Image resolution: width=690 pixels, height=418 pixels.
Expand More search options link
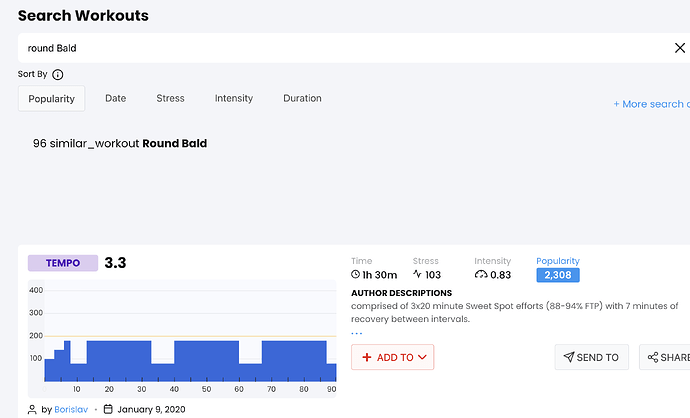650,104
